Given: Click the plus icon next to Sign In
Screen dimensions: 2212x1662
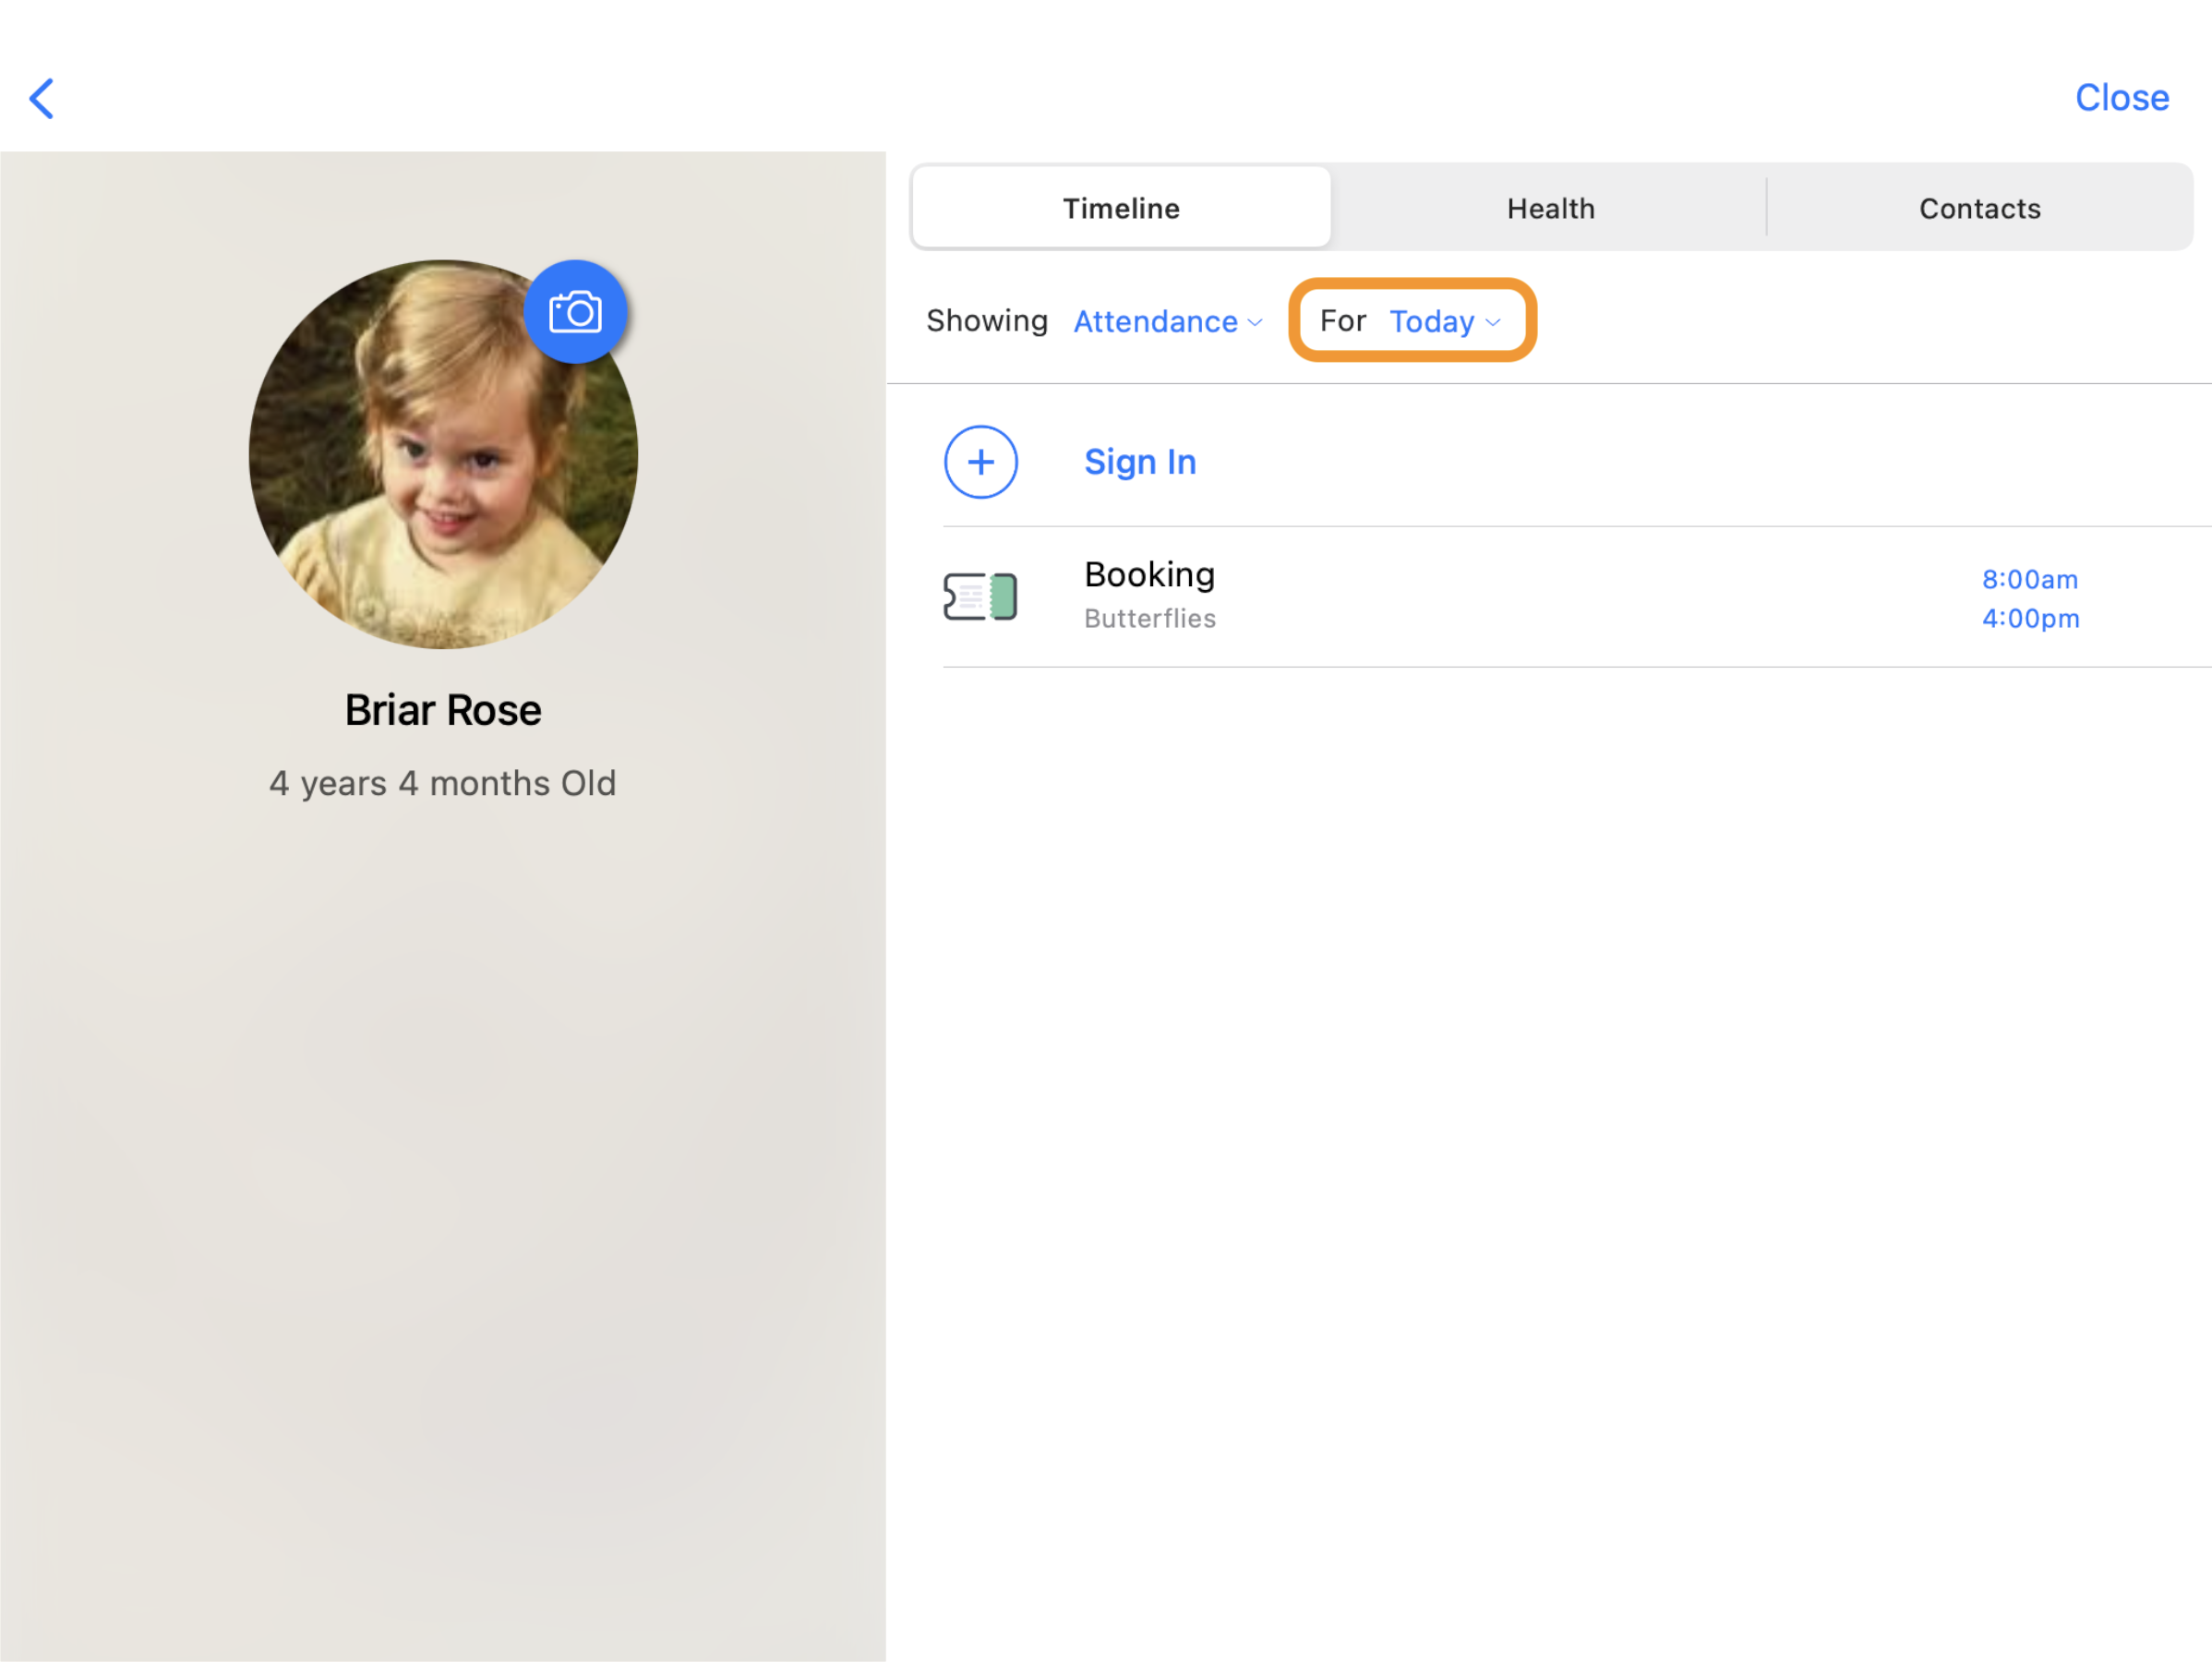Looking at the screenshot, I should 981,461.
